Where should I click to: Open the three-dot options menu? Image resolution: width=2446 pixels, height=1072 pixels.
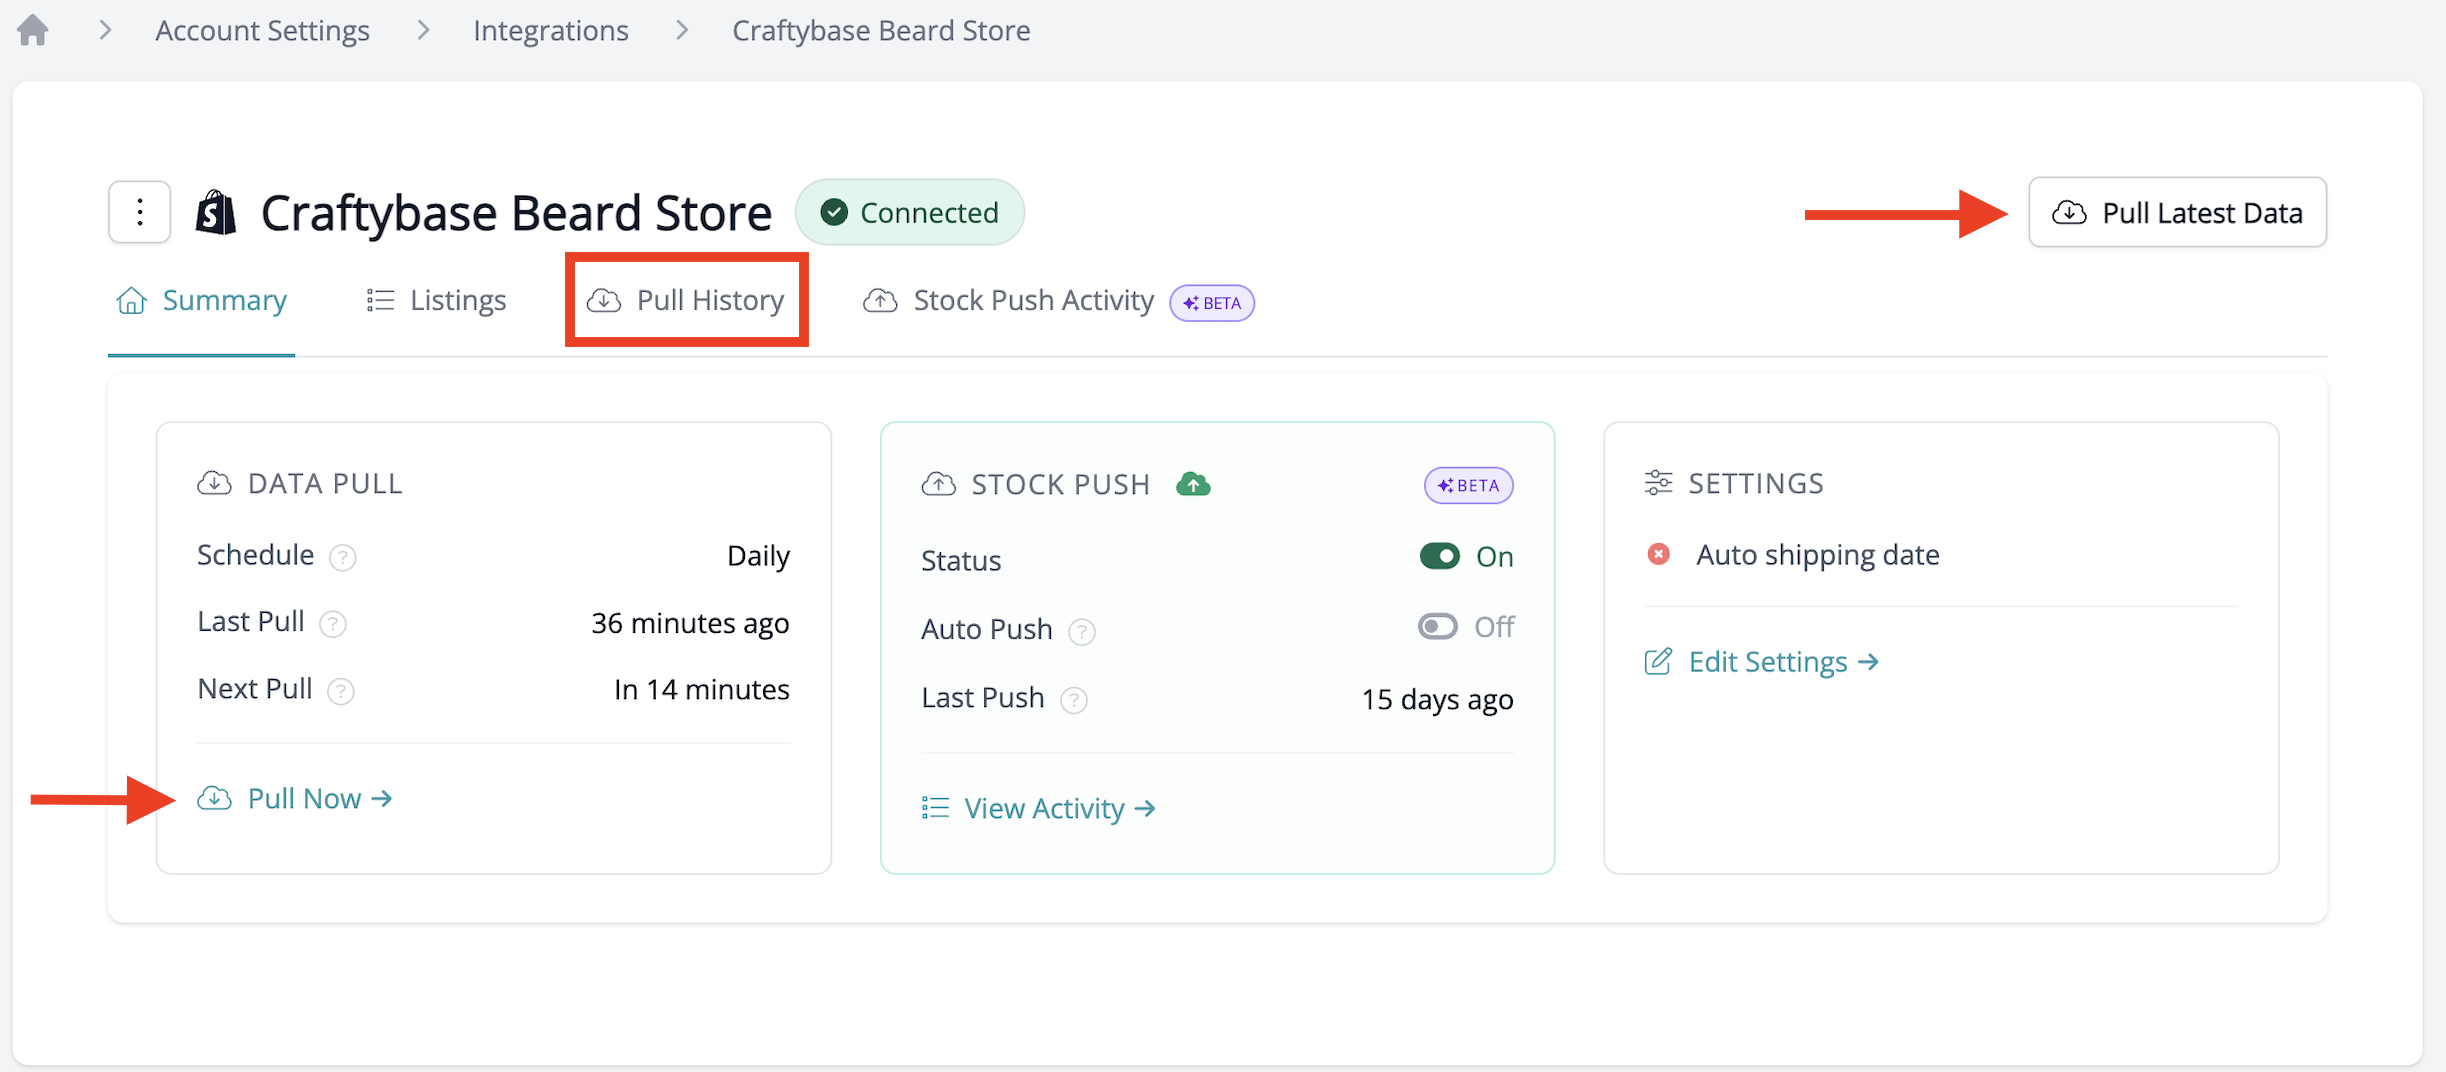pyautogui.click(x=140, y=212)
